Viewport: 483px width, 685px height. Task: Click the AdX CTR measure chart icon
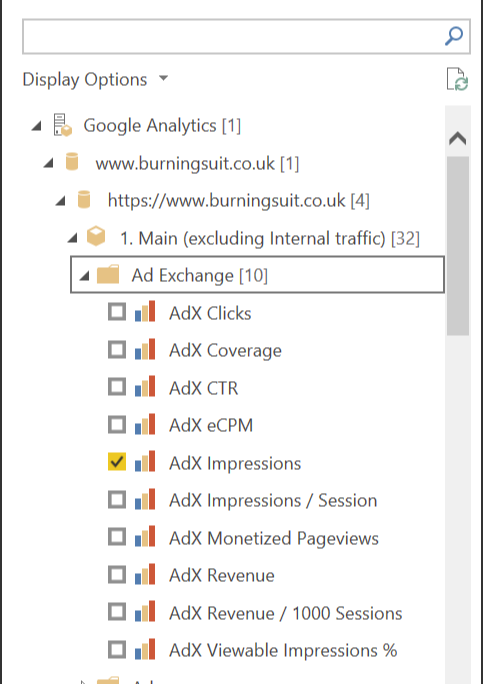[x=145, y=387]
